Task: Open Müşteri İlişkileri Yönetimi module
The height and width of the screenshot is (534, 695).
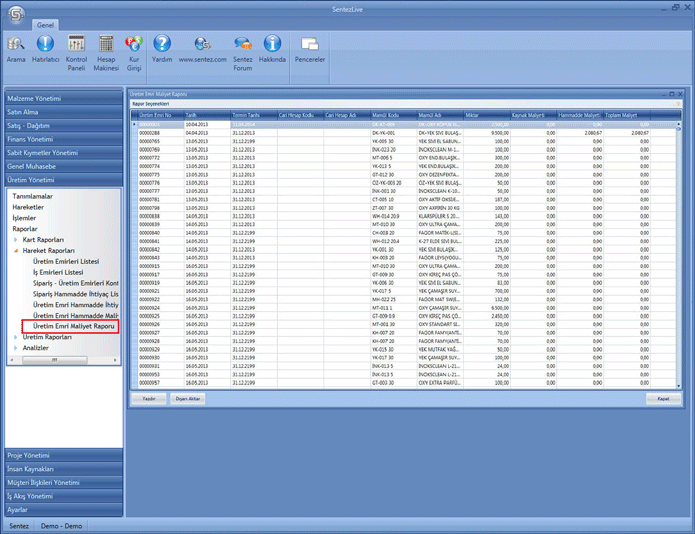Action: (64, 483)
